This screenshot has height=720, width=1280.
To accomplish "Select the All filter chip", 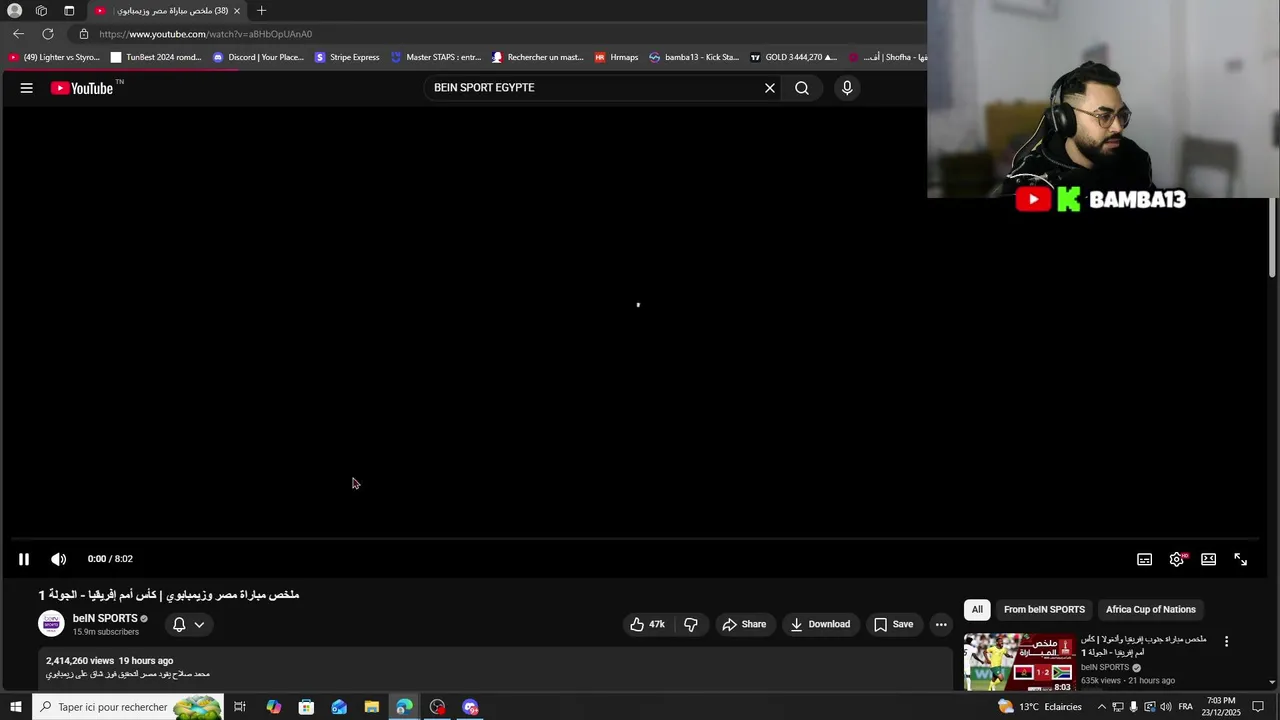I will [977, 609].
